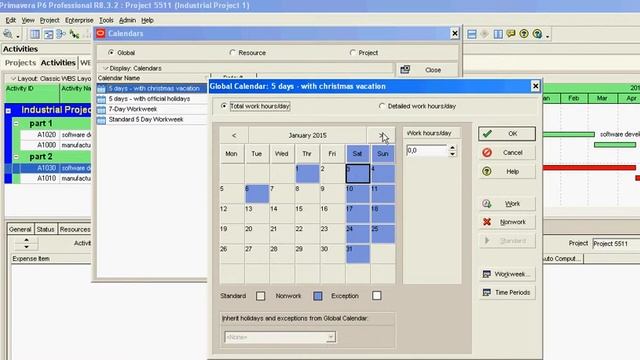
Task: Click calendar icon of '5 days - with official holidays'
Action: [101, 99]
